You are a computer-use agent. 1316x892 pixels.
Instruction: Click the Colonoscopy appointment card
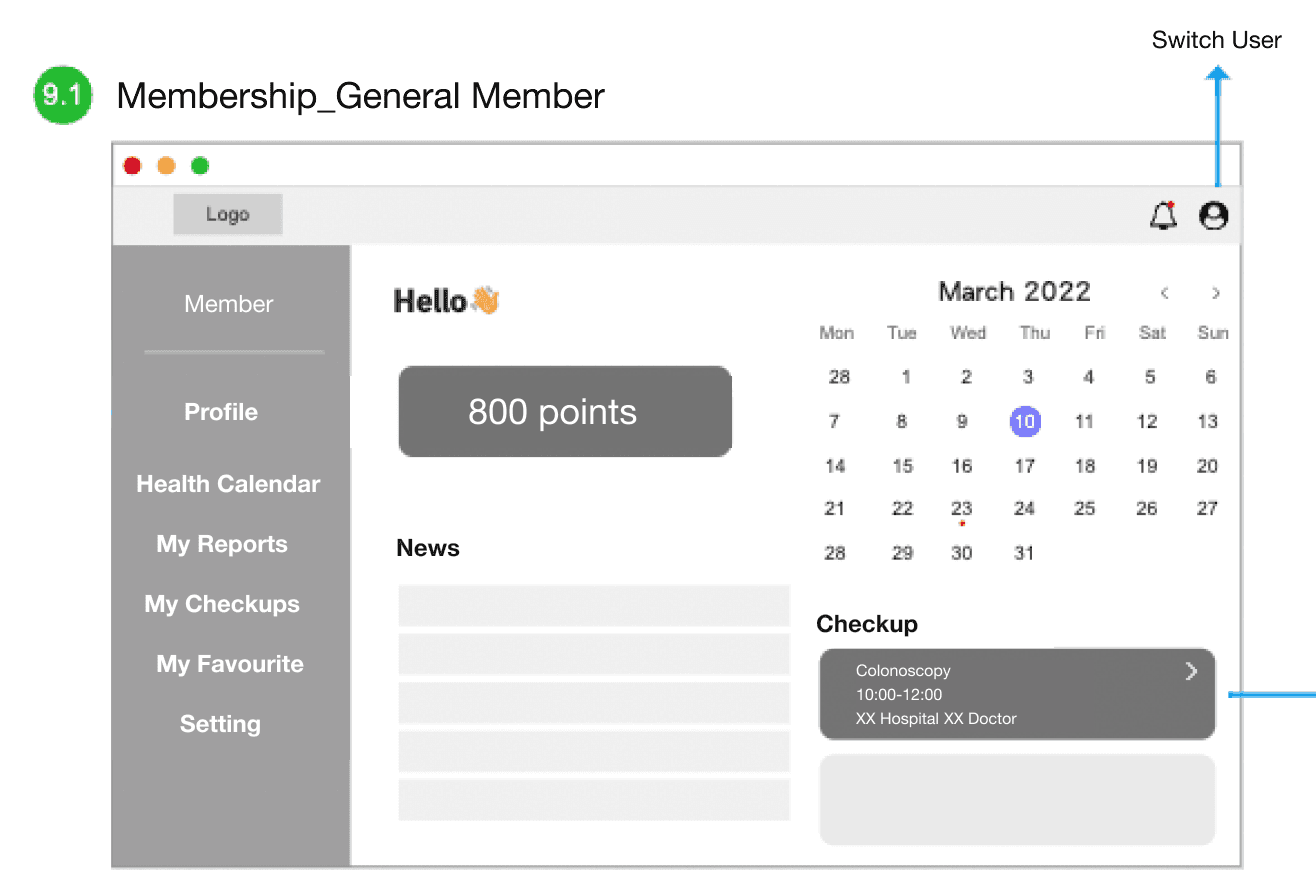pyautogui.click(x=1017, y=694)
